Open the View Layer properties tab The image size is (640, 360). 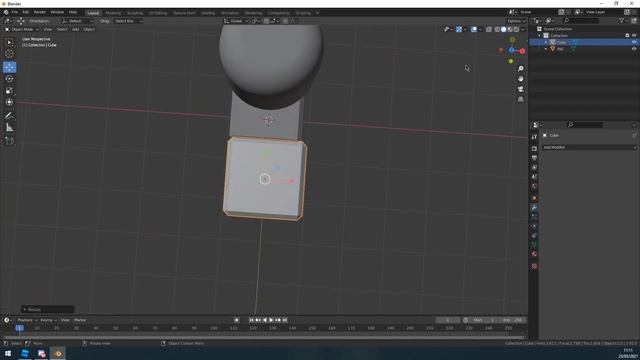point(534,167)
